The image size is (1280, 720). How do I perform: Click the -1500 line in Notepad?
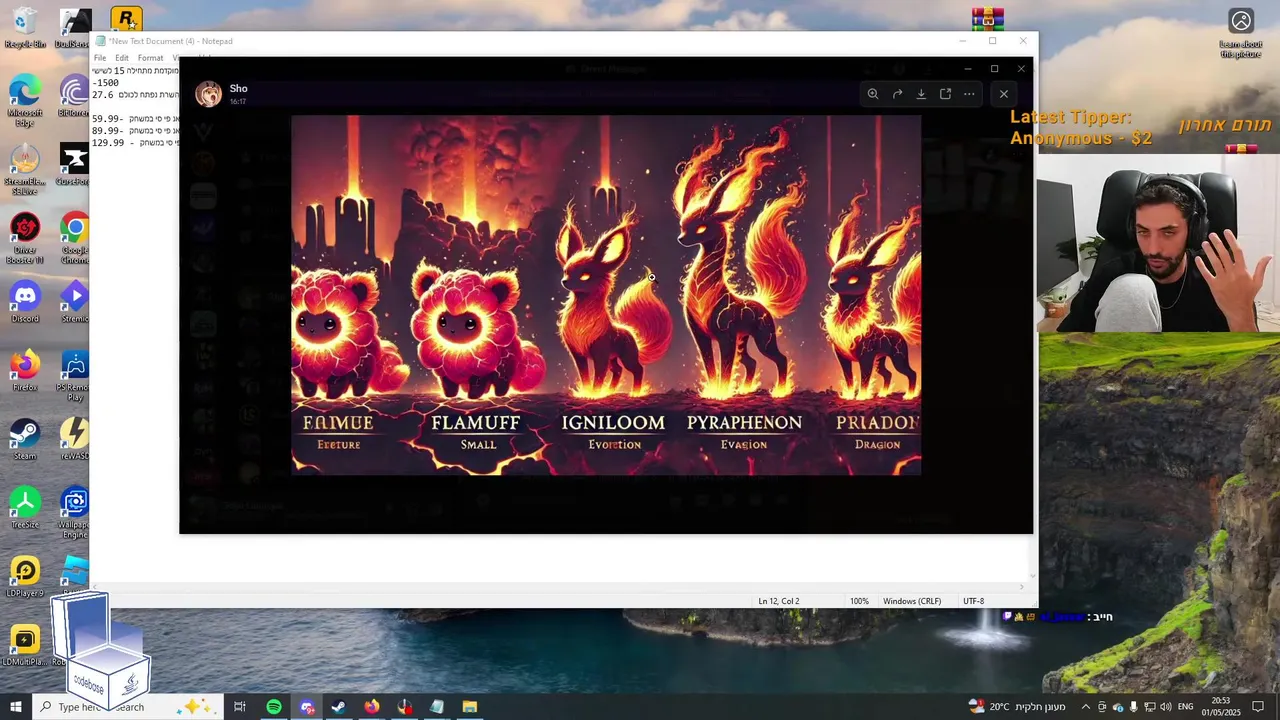105,83
